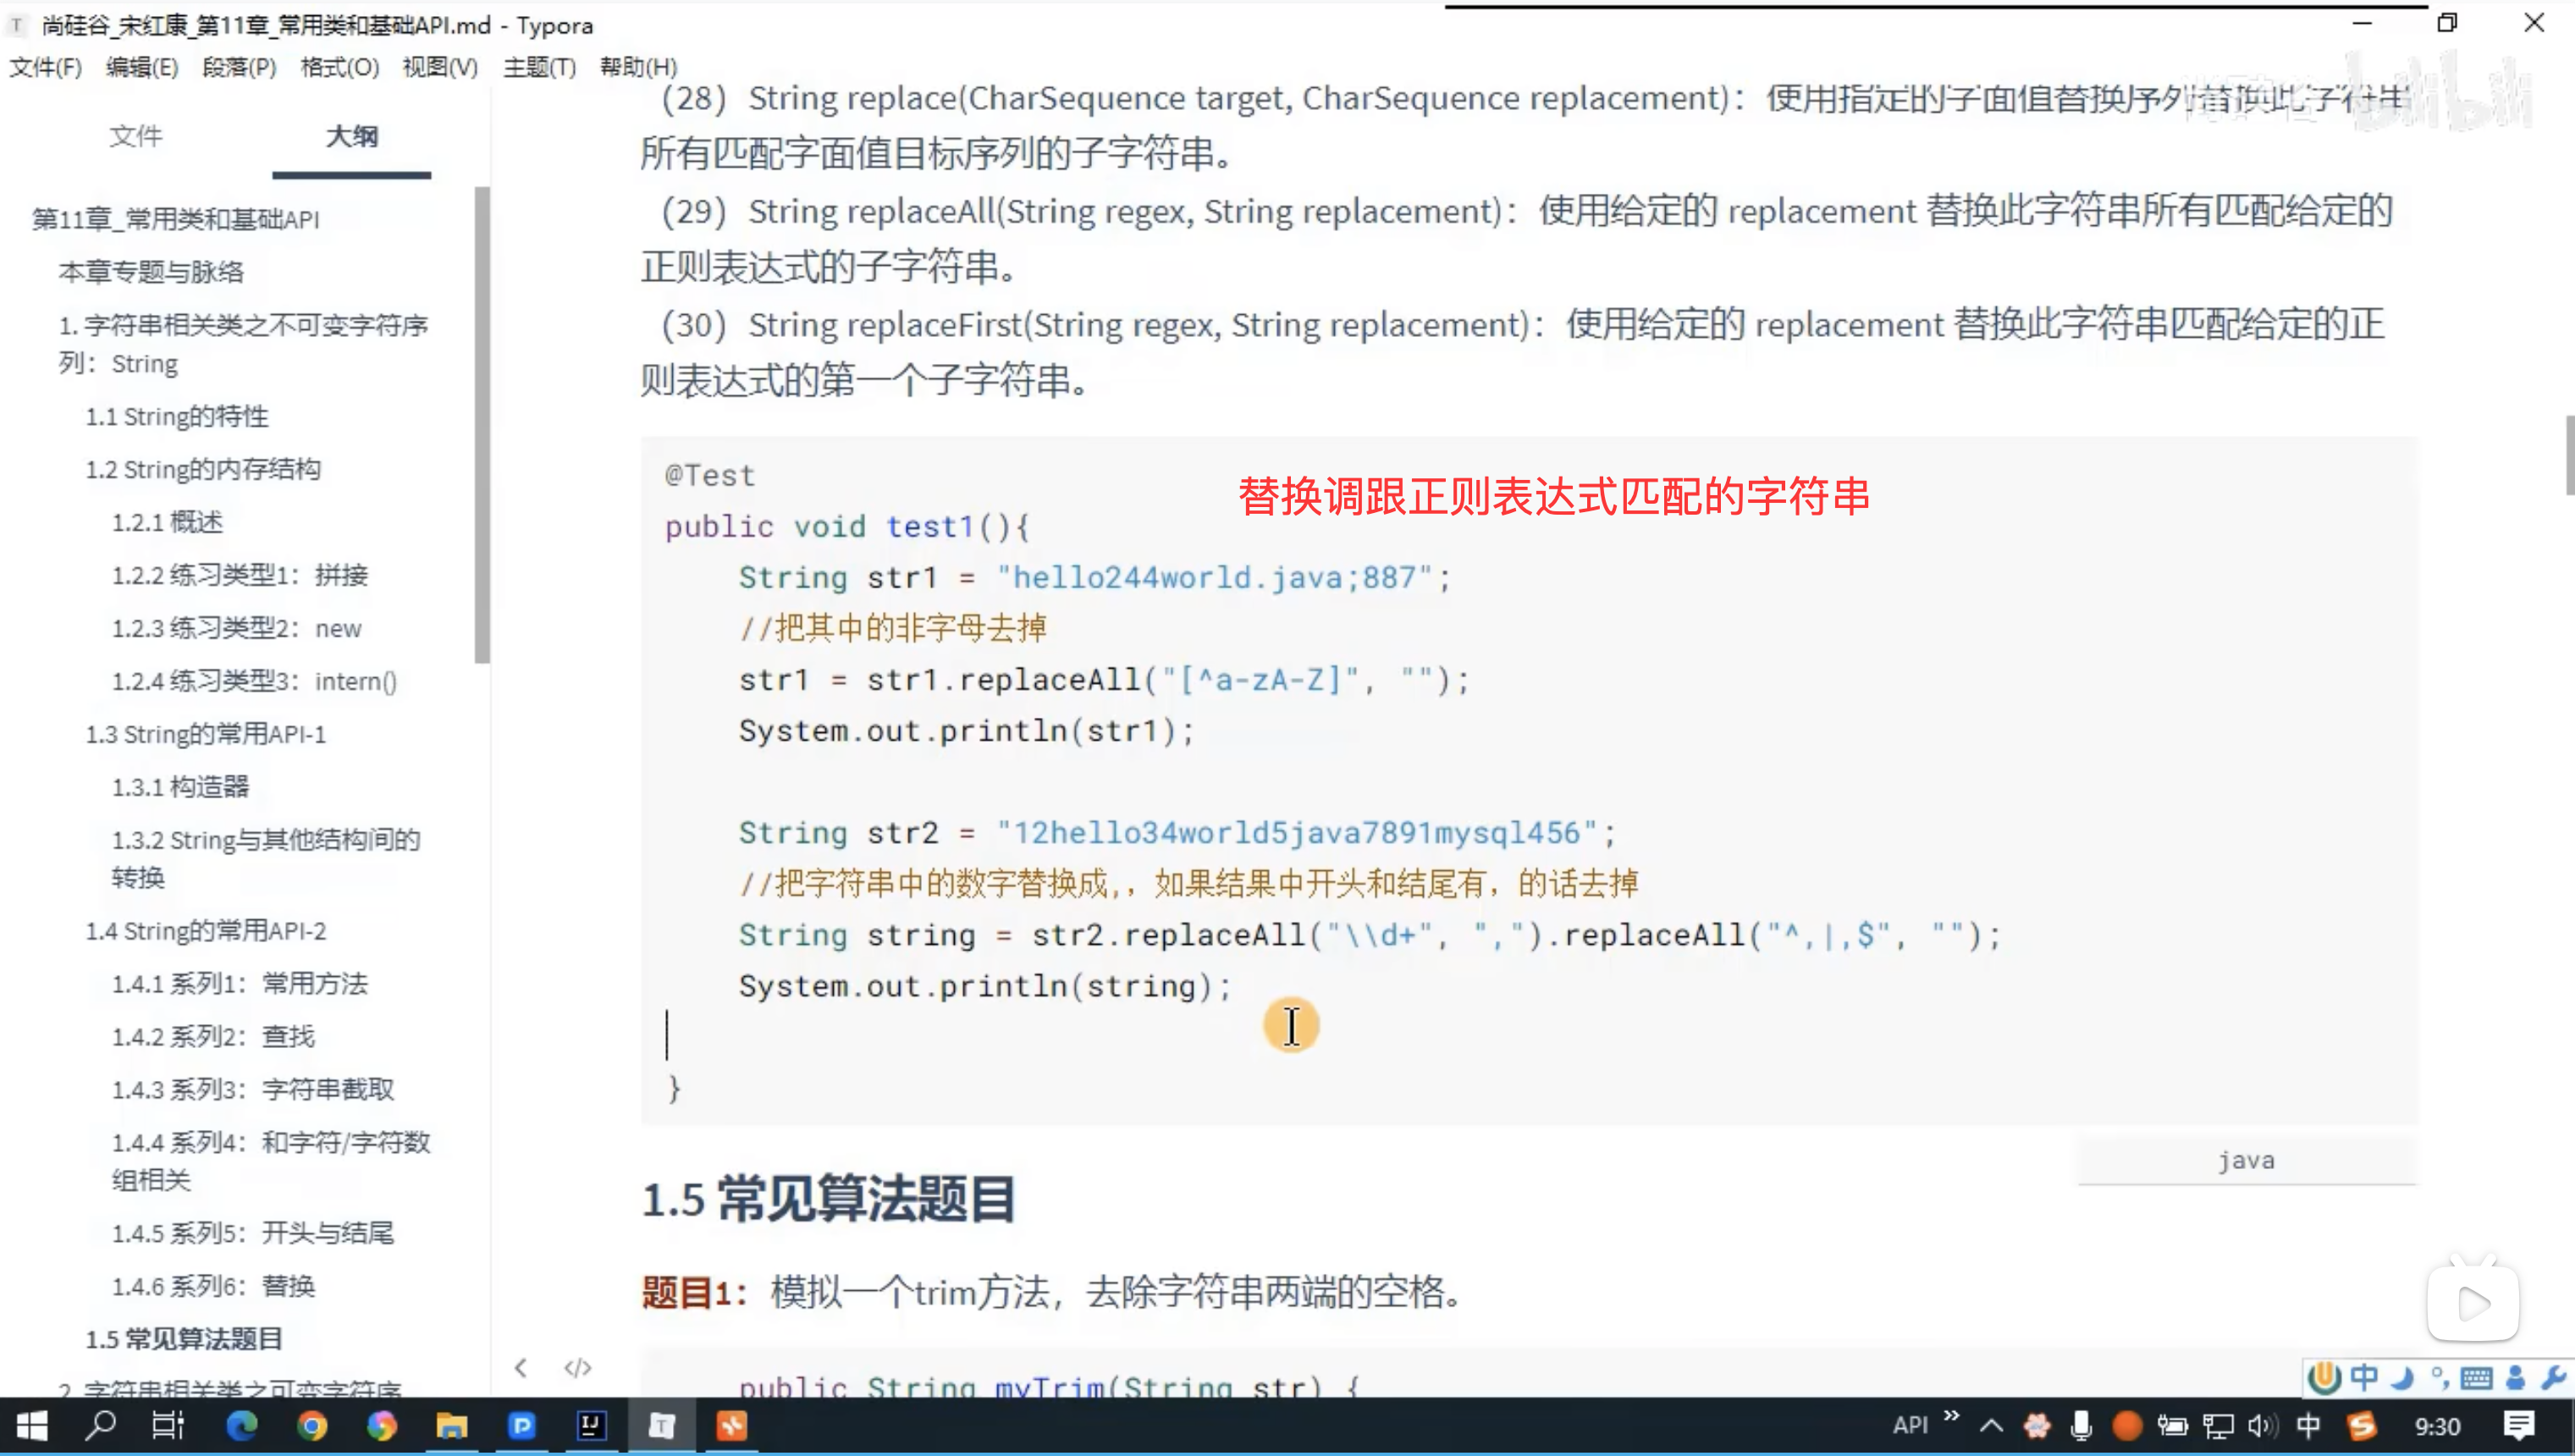
Task: Go to outline item 1.5 常见算法题目
Action: (184, 1339)
